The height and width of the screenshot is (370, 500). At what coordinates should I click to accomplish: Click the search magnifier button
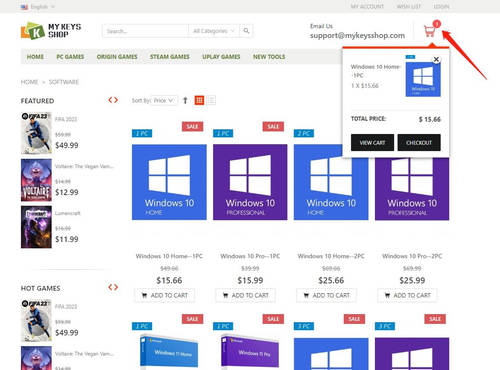pyautogui.click(x=246, y=31)
